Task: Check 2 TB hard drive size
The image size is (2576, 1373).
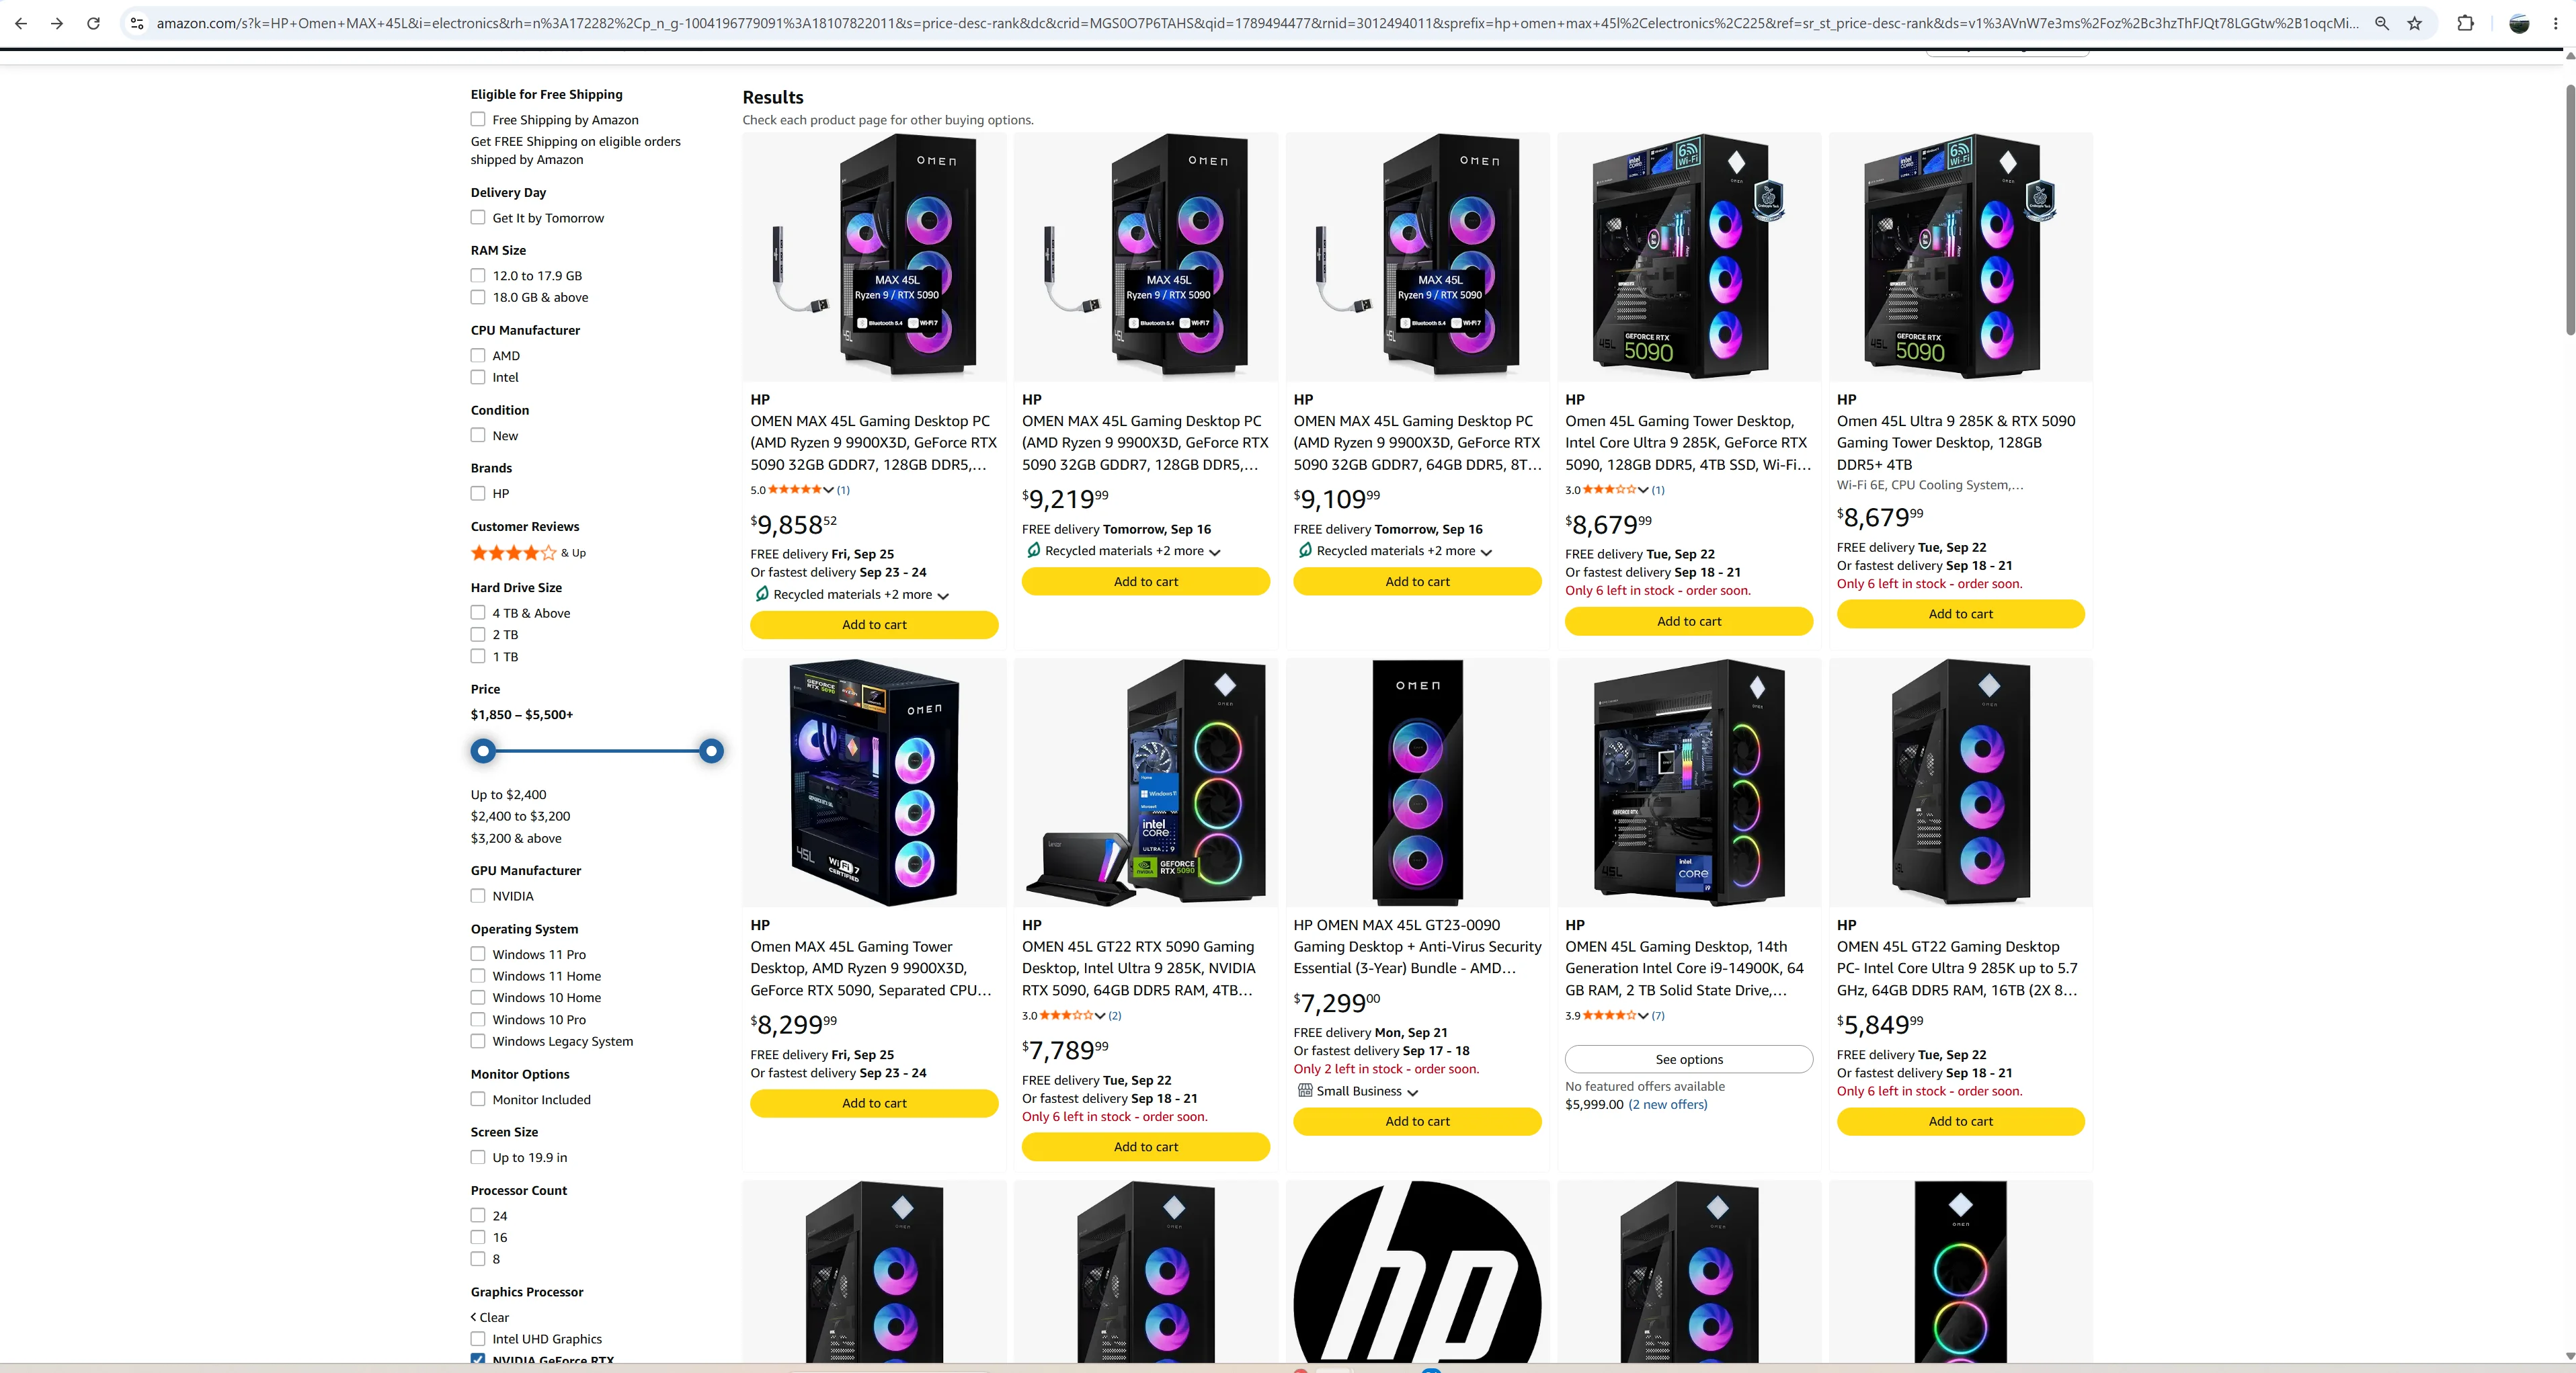Action: click(478, 635)
